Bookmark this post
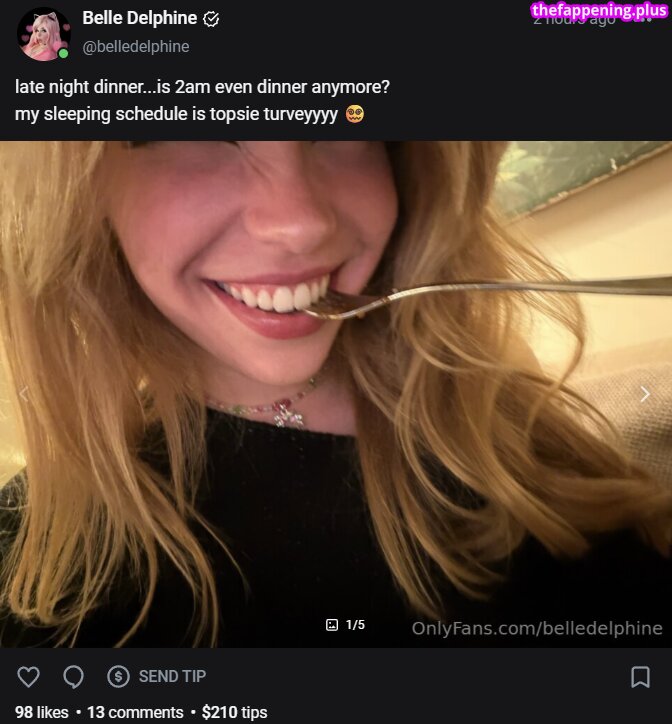 click(640, 677)
